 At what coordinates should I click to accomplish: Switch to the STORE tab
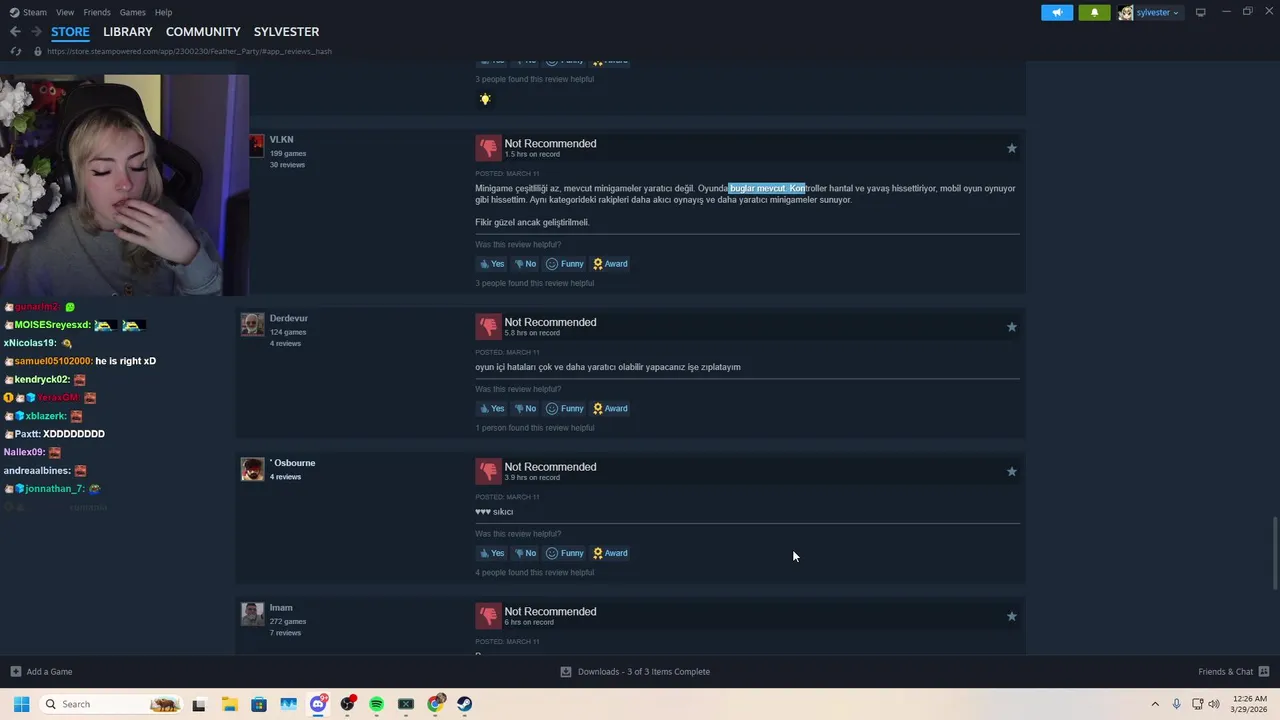tap(70, 32)
